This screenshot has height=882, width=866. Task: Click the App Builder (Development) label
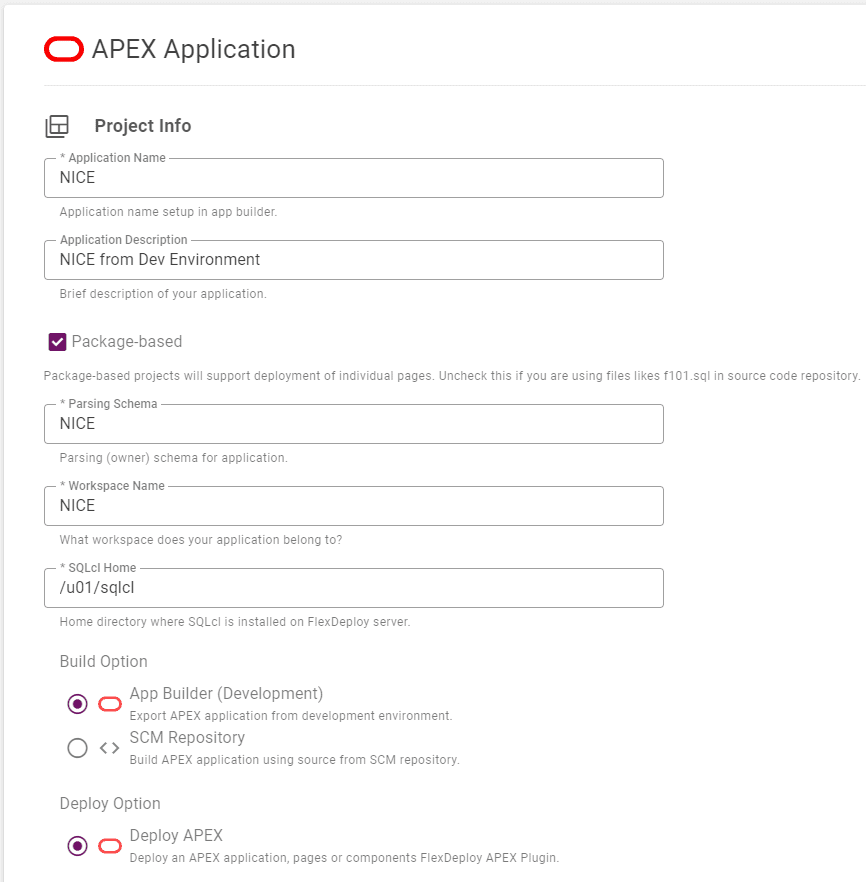(x=226, y=694)
